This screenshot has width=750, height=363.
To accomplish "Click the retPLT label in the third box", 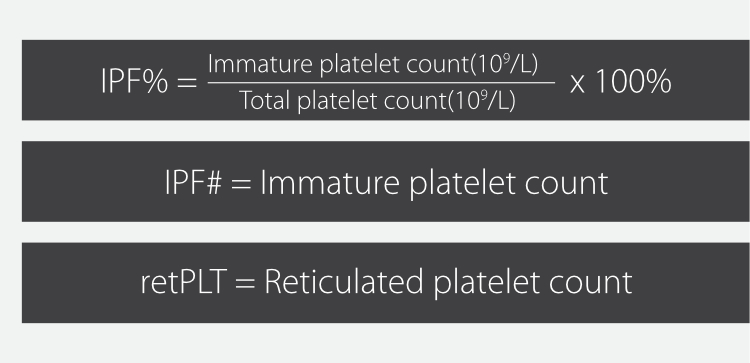I will [x=184, y=282].
